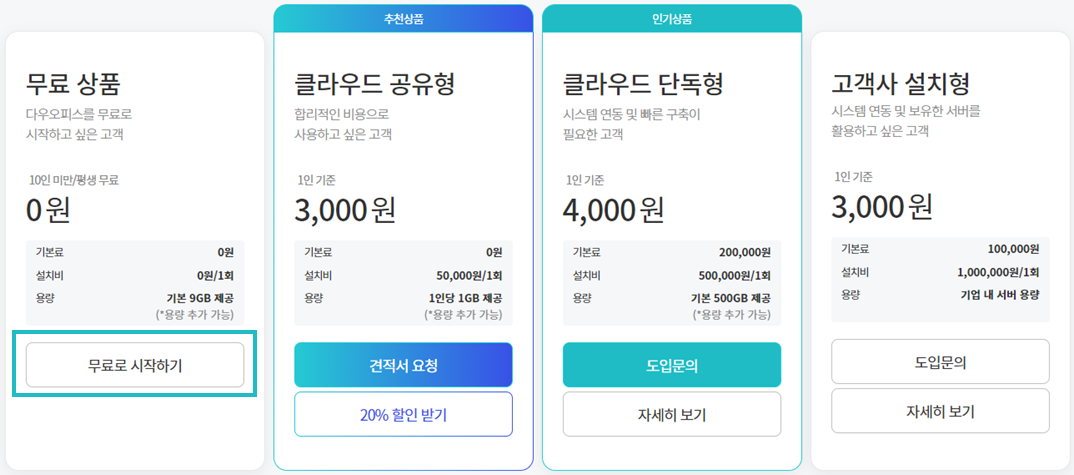Click the 0원 price in 무료 상품
Image resolution: width=1074 pixels, height=475 pixels.
pyautogui.click(x=48, y=210)
